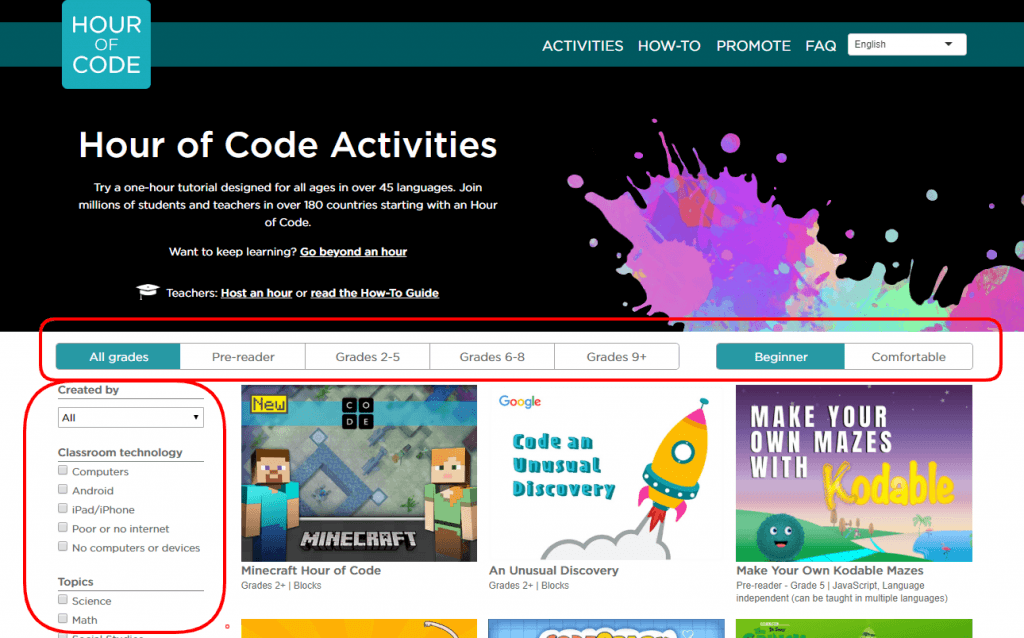Open the English language selector
The height and width of the screenshot is (638, 1024).
905,44
